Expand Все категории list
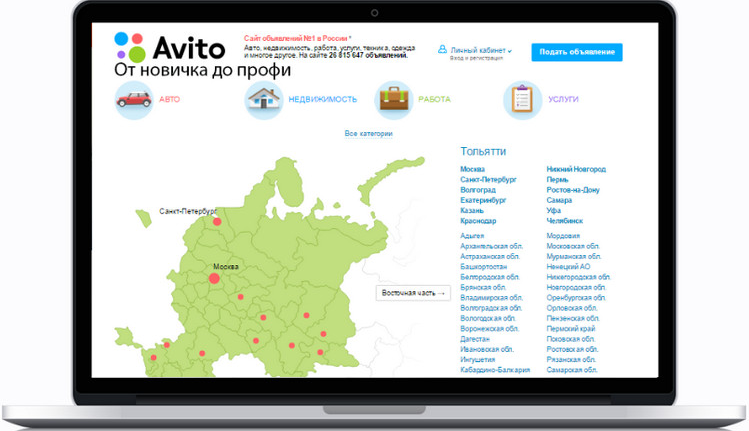 point(368,133)
